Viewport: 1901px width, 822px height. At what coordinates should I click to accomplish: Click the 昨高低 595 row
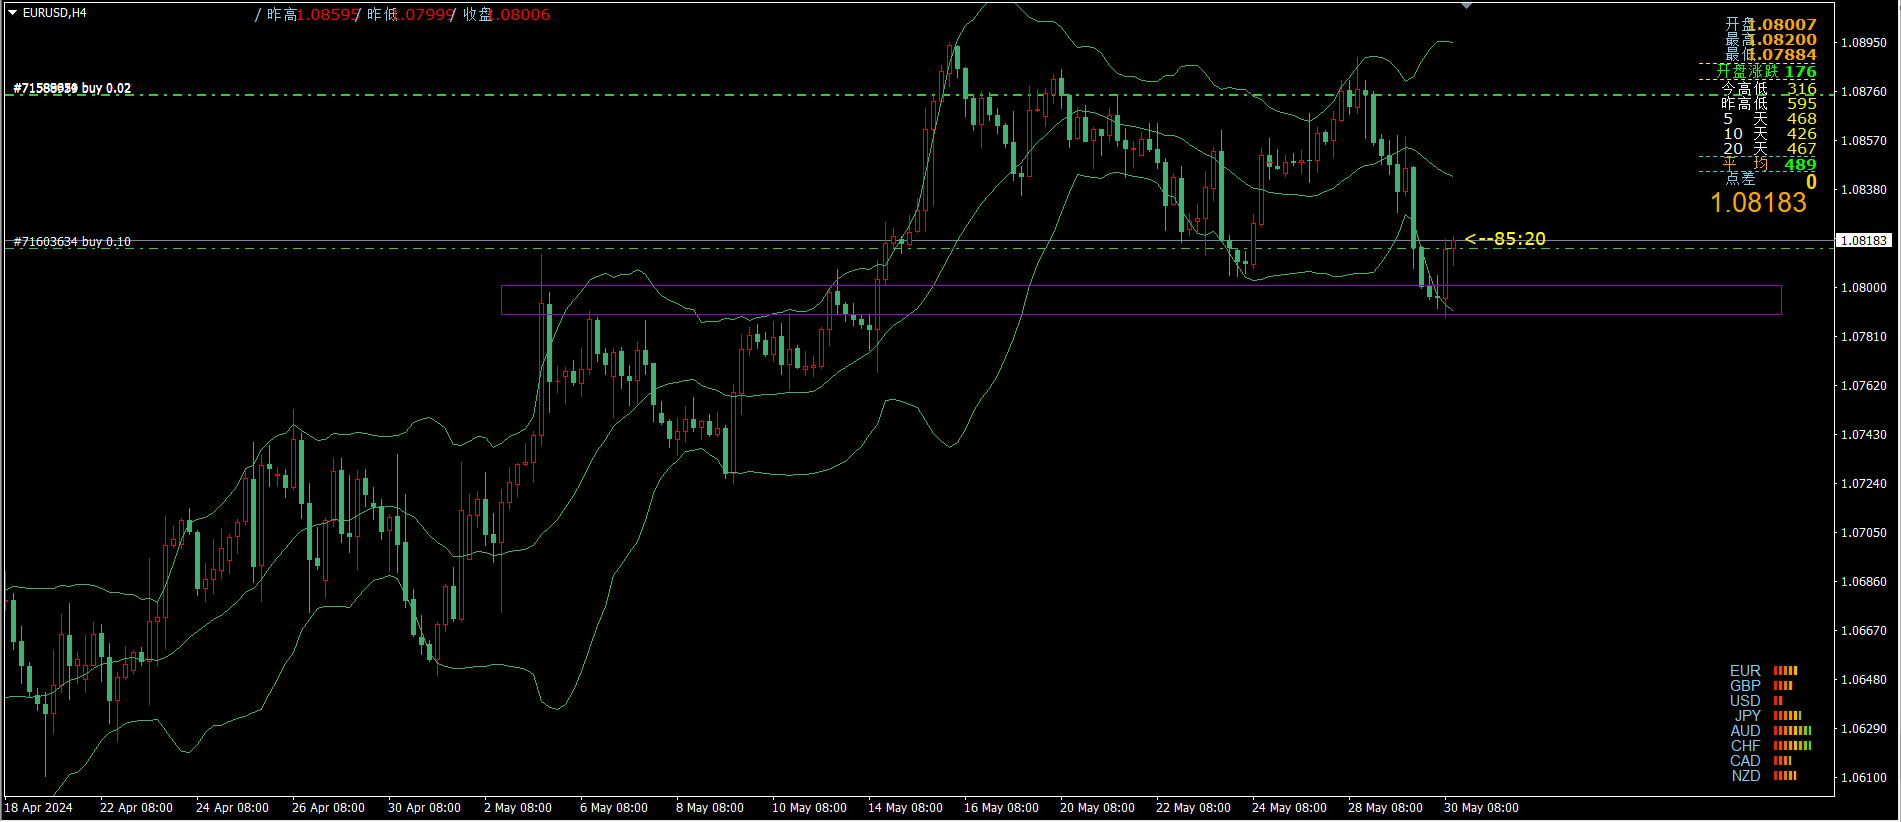tap(1769, 104)
